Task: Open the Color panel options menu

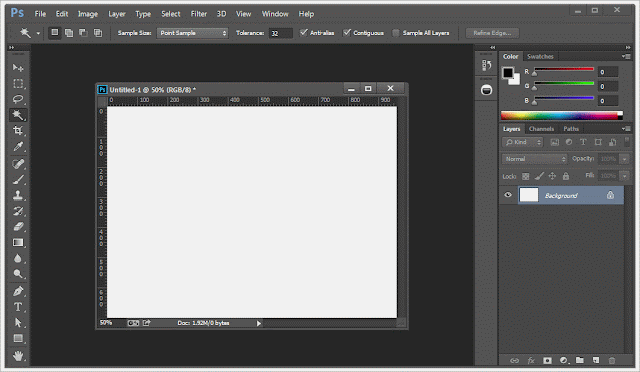Action: [626, 56]
